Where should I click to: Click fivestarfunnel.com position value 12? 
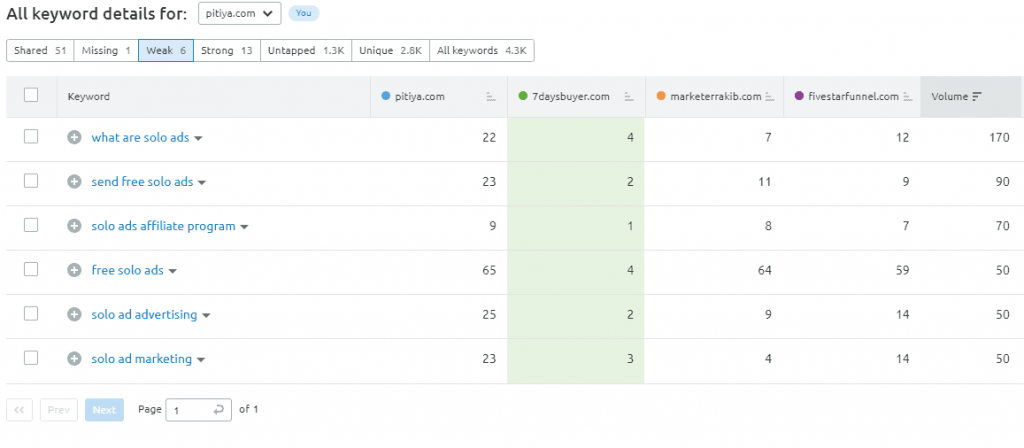pos(903,138)
